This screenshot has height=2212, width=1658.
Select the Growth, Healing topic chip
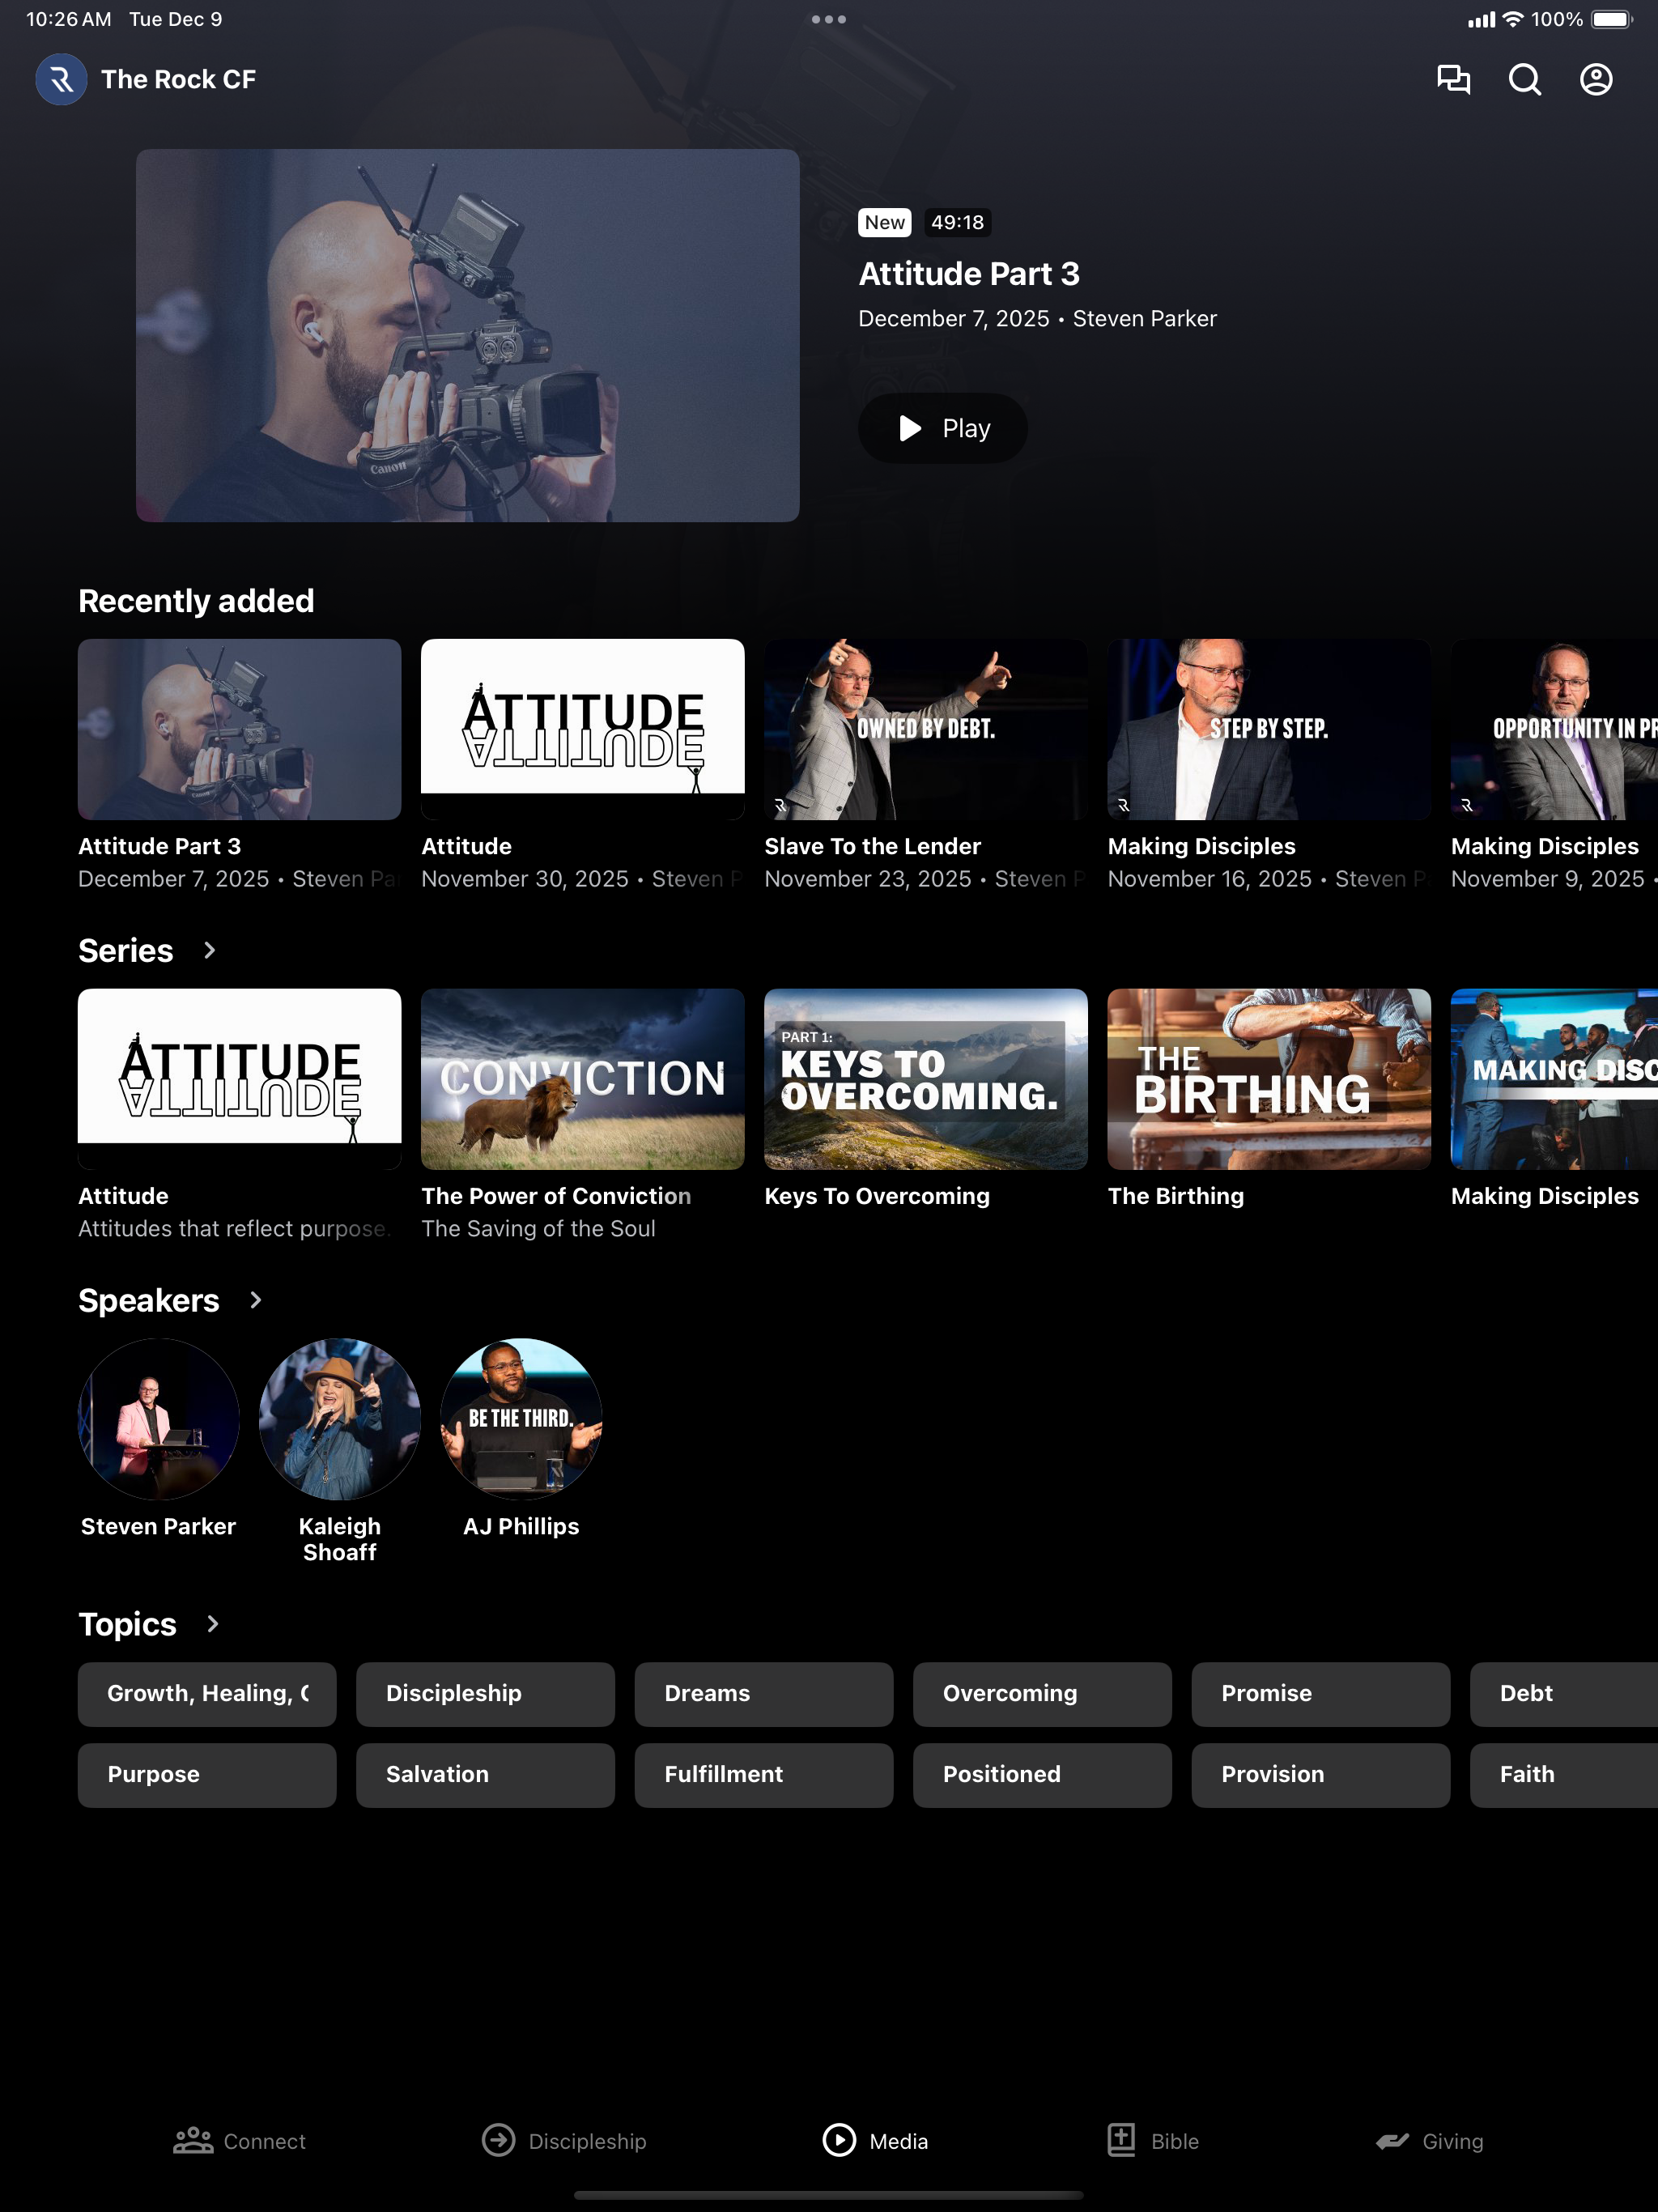click(207, 1694)
